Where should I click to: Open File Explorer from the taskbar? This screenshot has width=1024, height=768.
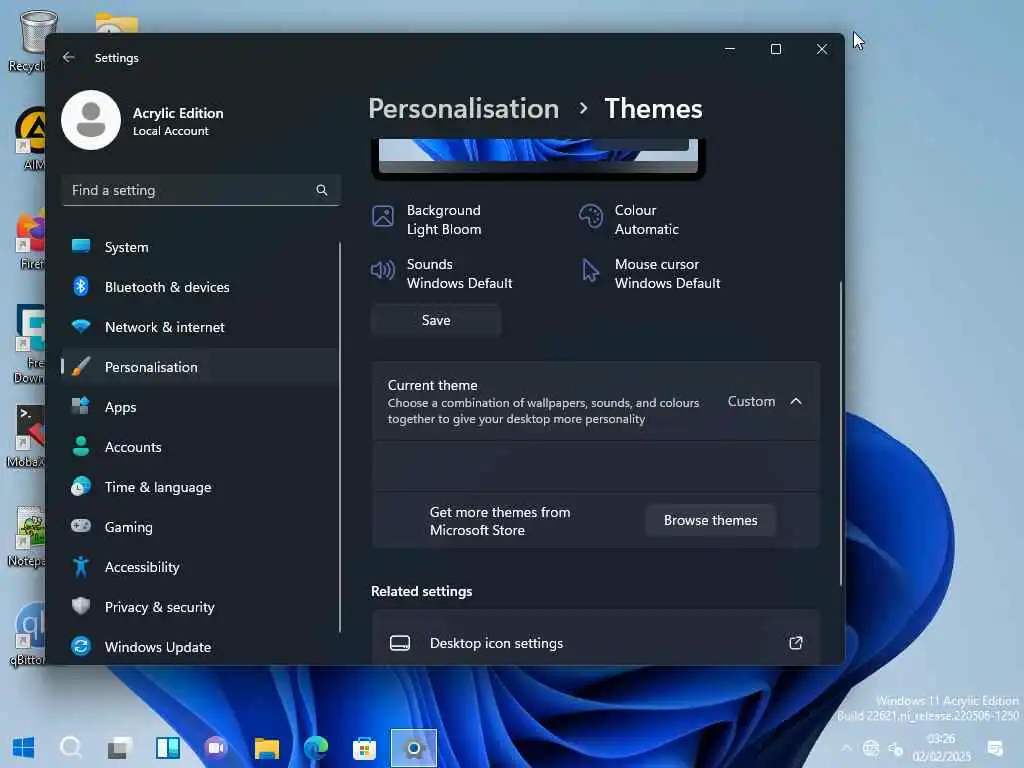pyautogui.click(x=266, y=748)
